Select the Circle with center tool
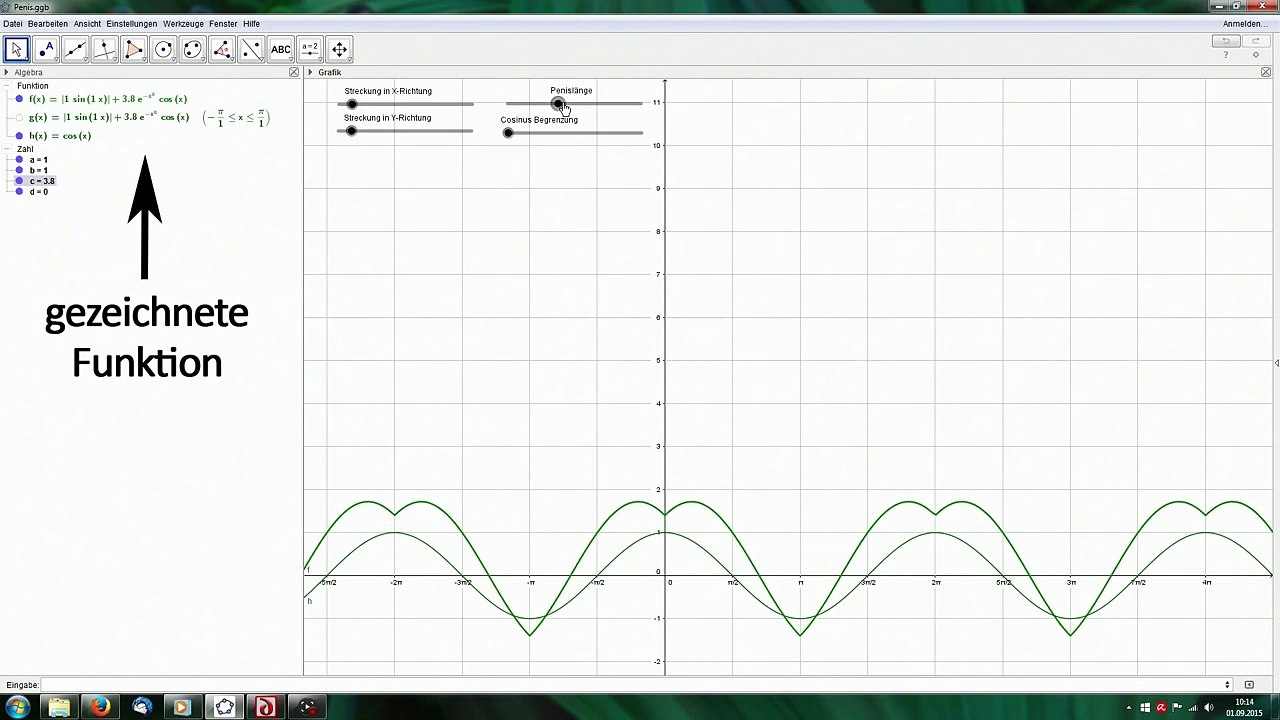Viewport: 1280px width, 720px height. 163,49
